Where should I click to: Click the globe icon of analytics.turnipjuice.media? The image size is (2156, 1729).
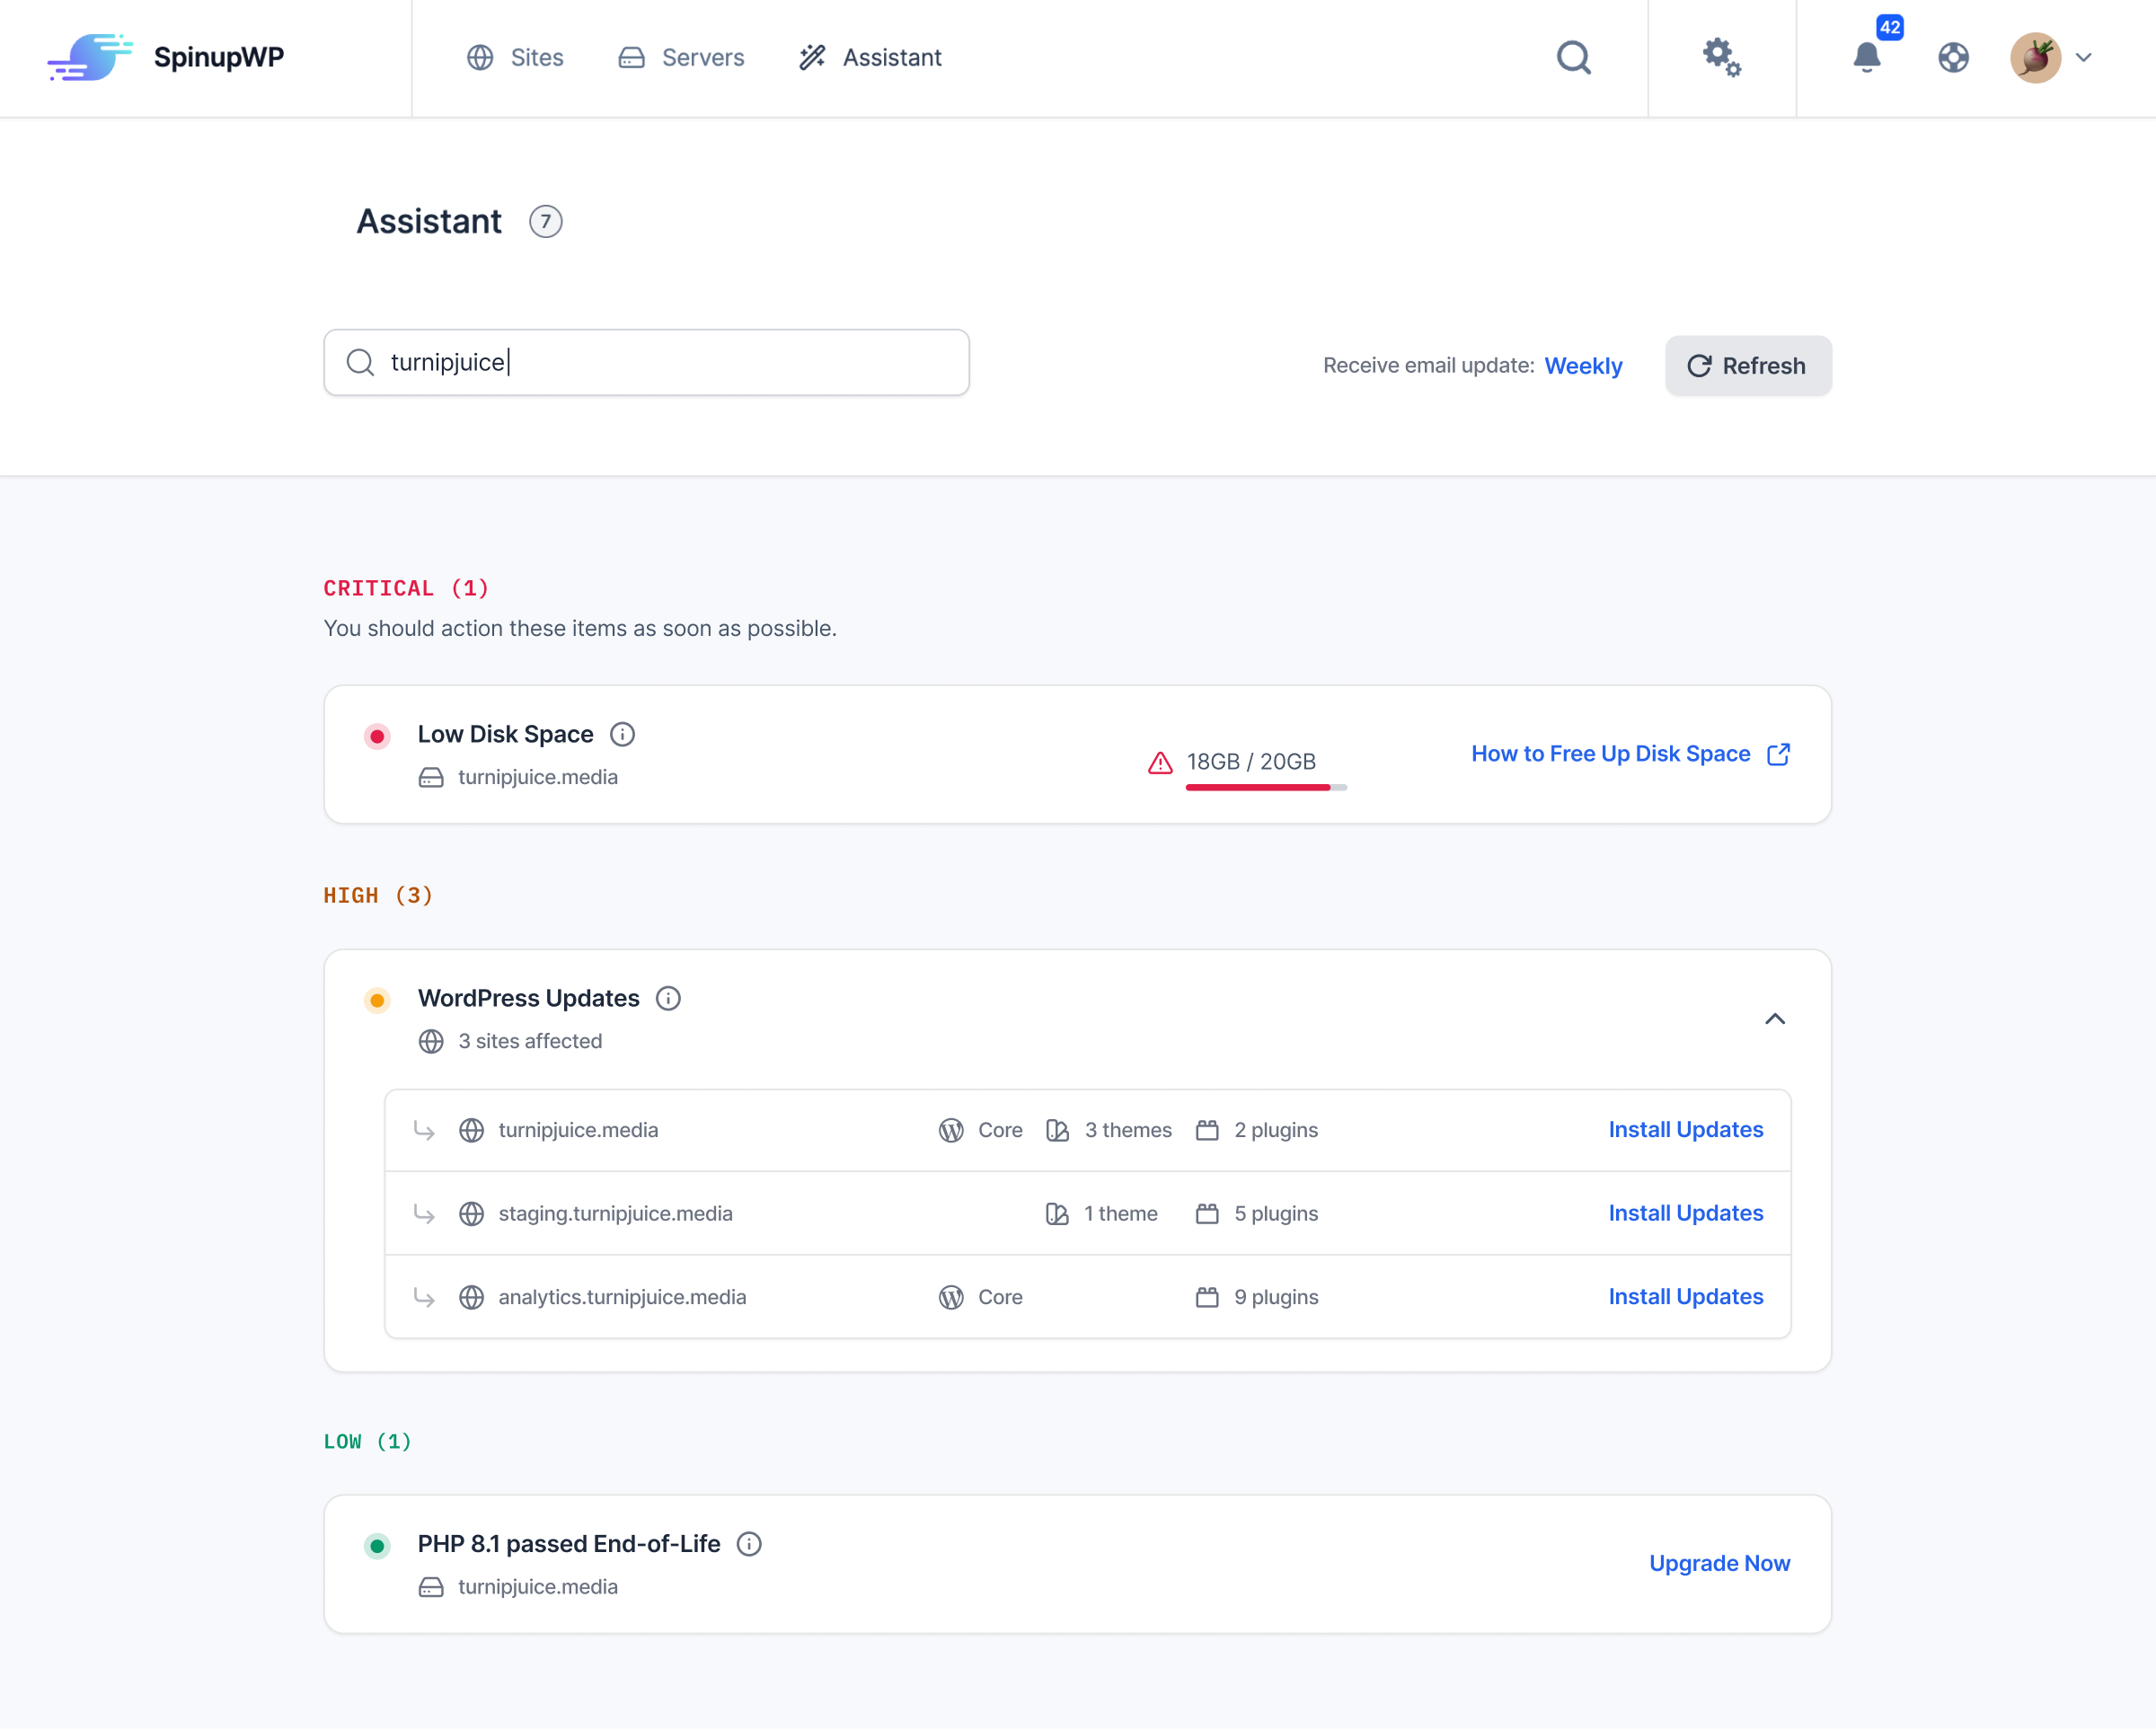pyautogui.click(x=471, y=1298)
